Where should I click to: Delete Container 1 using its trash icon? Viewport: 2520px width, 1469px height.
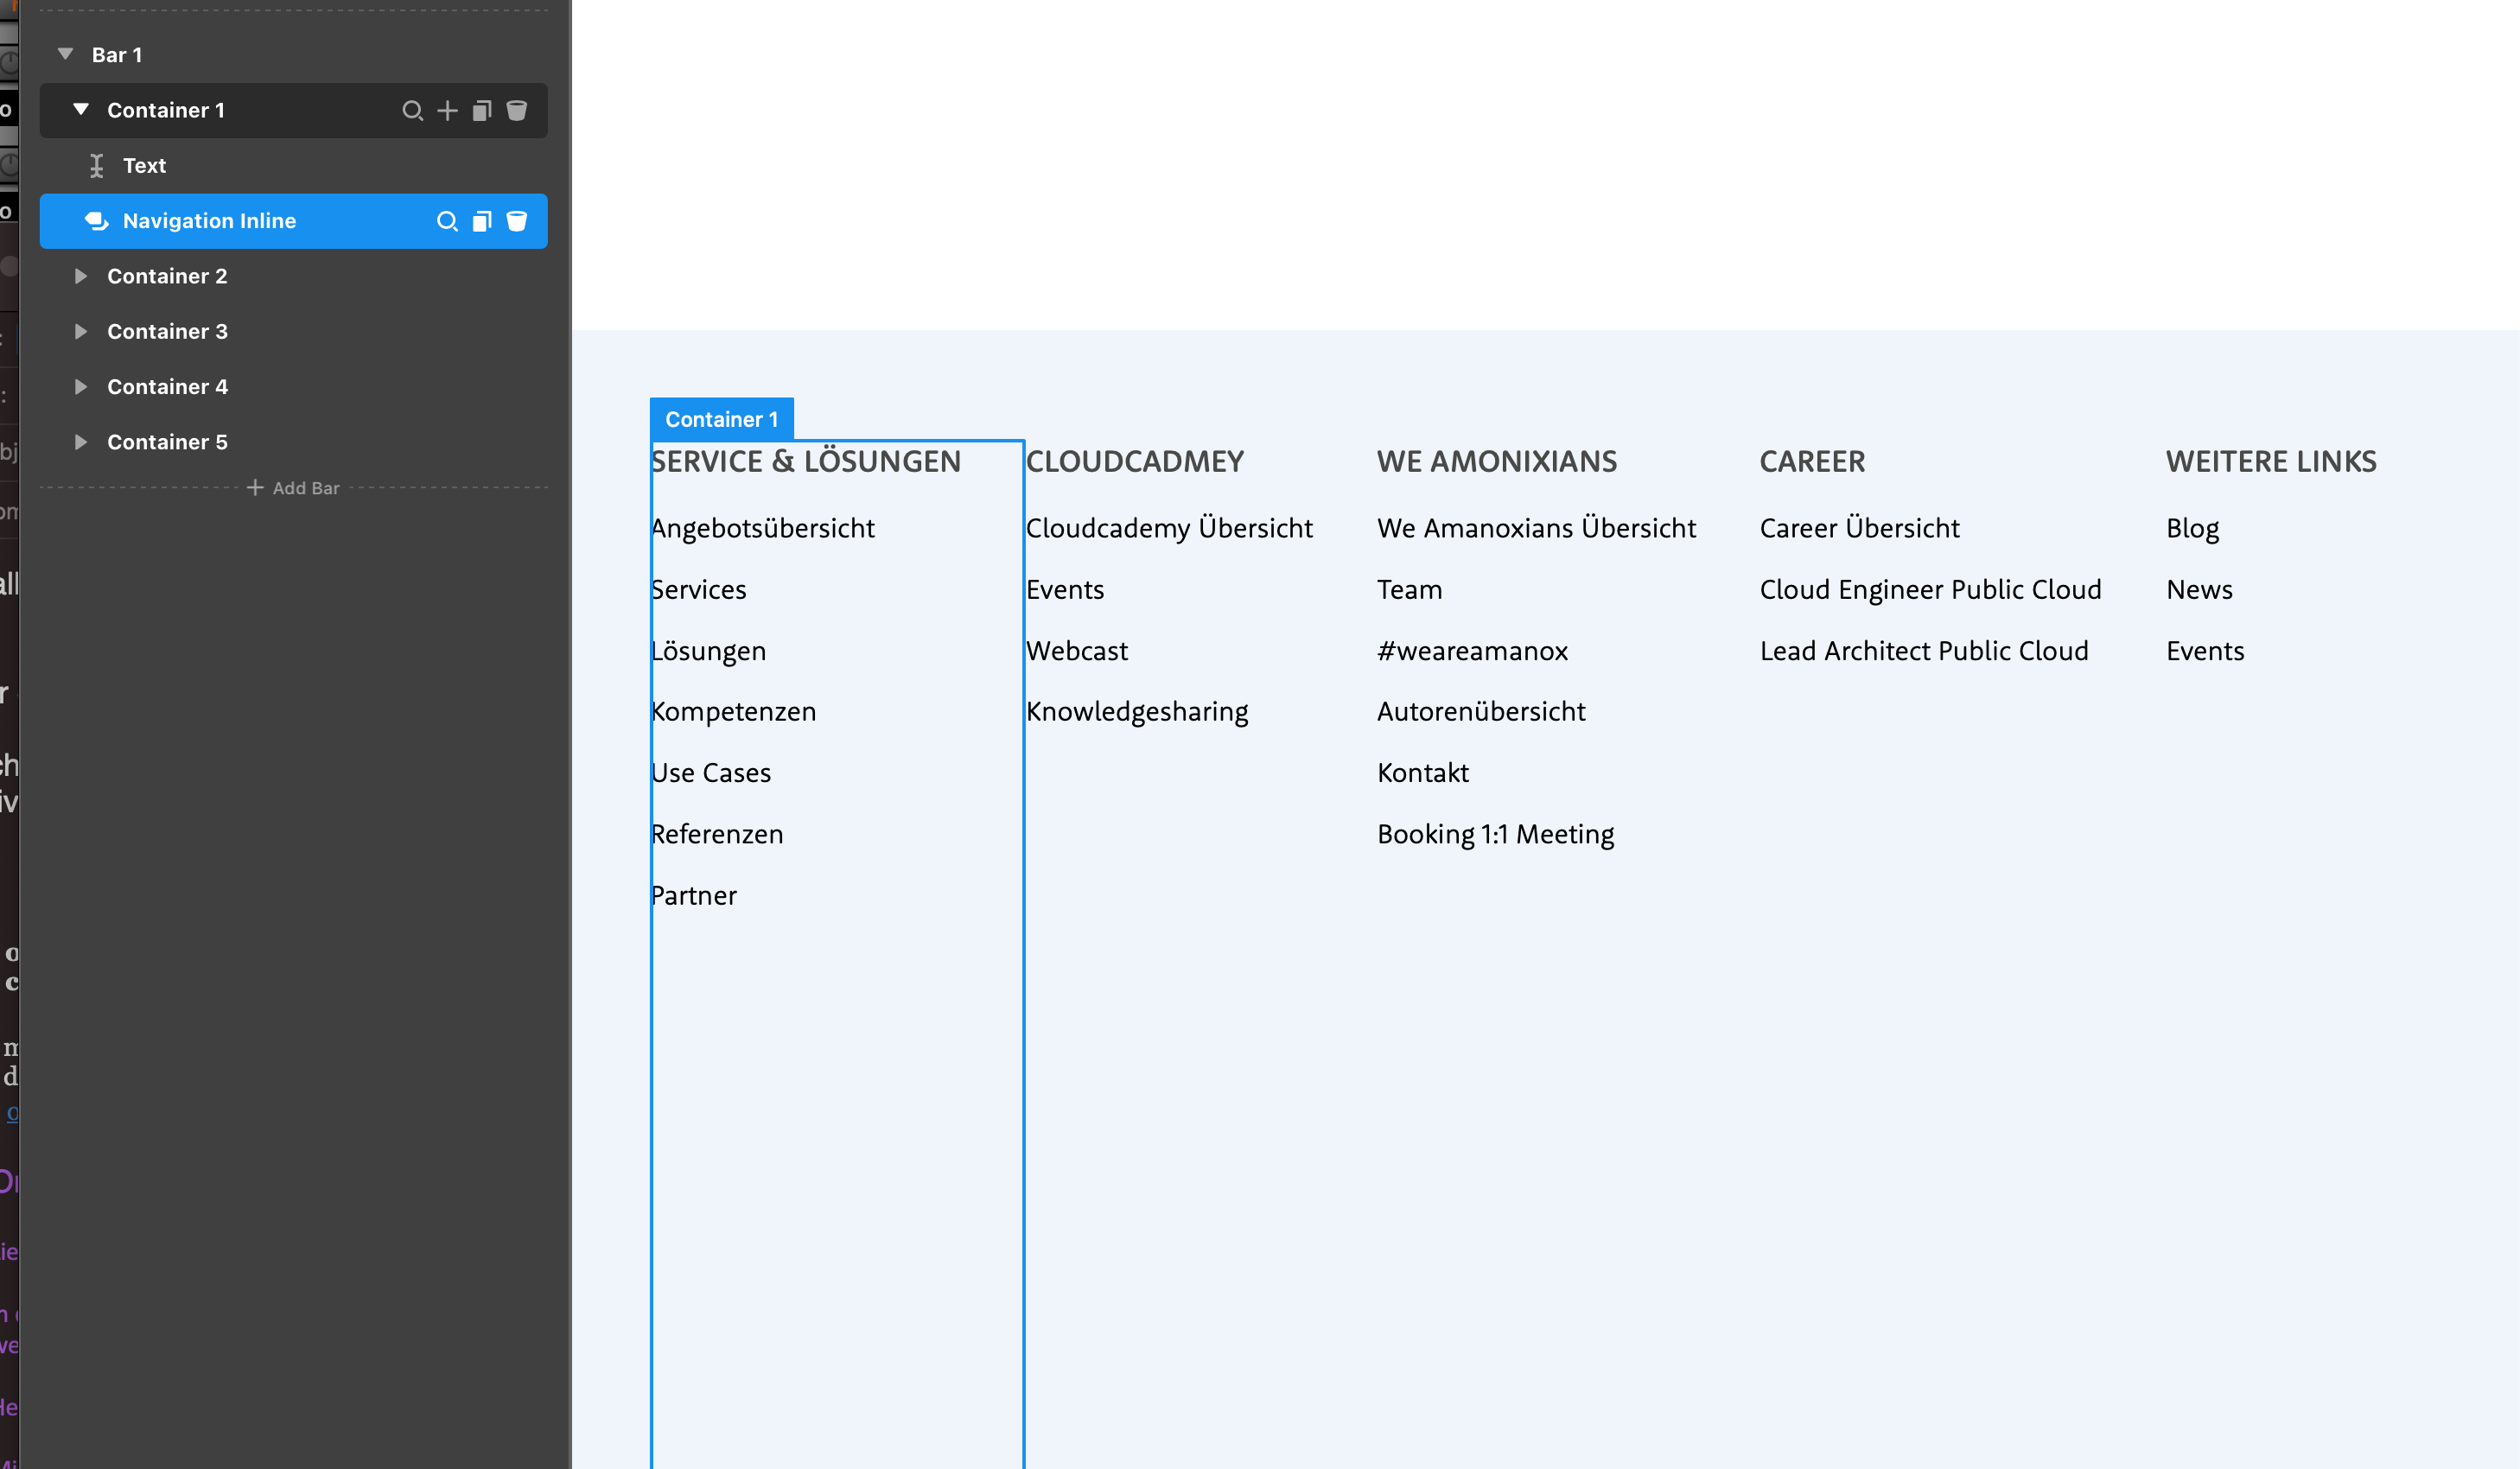tap(517, 111)
